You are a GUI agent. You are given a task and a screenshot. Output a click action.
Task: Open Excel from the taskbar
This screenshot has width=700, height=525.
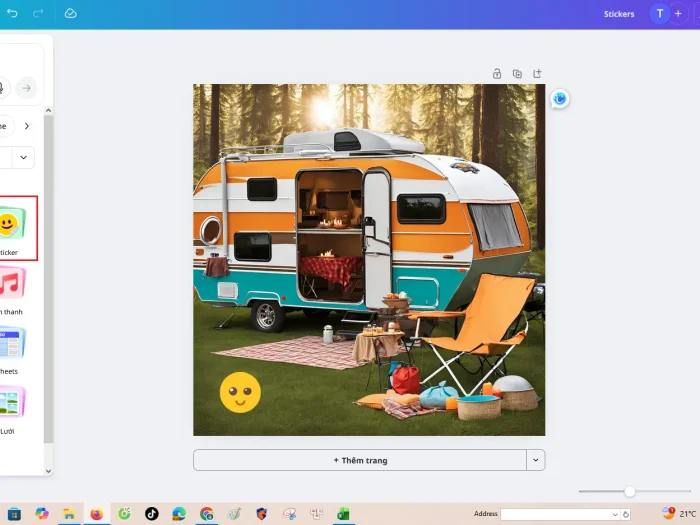[x=343, y=514]
